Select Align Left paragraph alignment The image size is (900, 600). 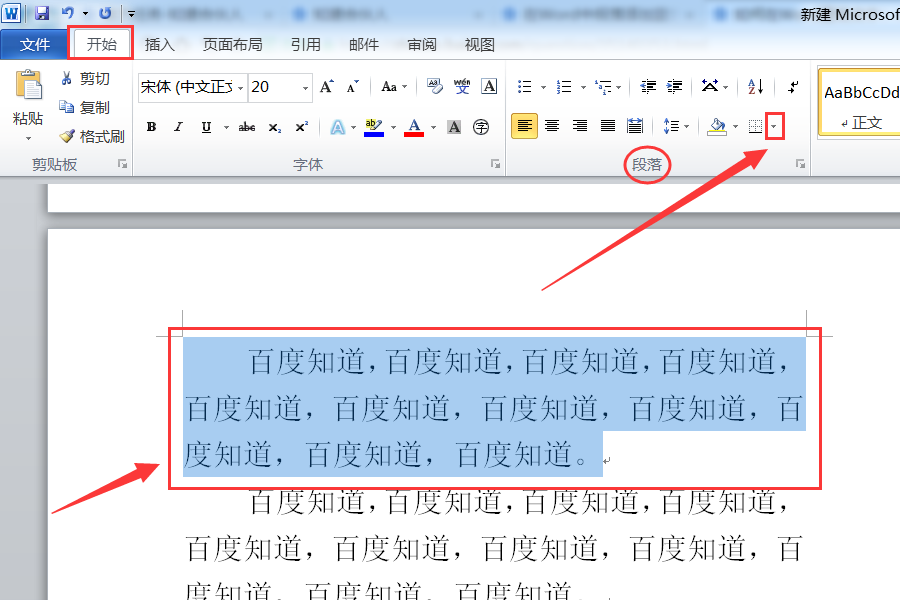pyautogui.click(x=525, y=126)
